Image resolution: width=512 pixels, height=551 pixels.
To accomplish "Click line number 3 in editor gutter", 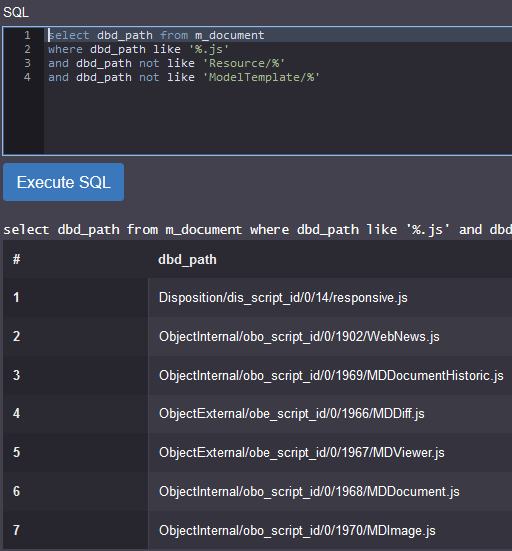I will [x=27, y=63].
